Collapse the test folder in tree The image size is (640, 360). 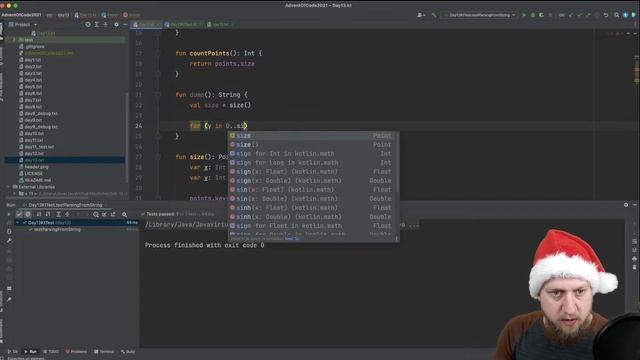point(14,40)
